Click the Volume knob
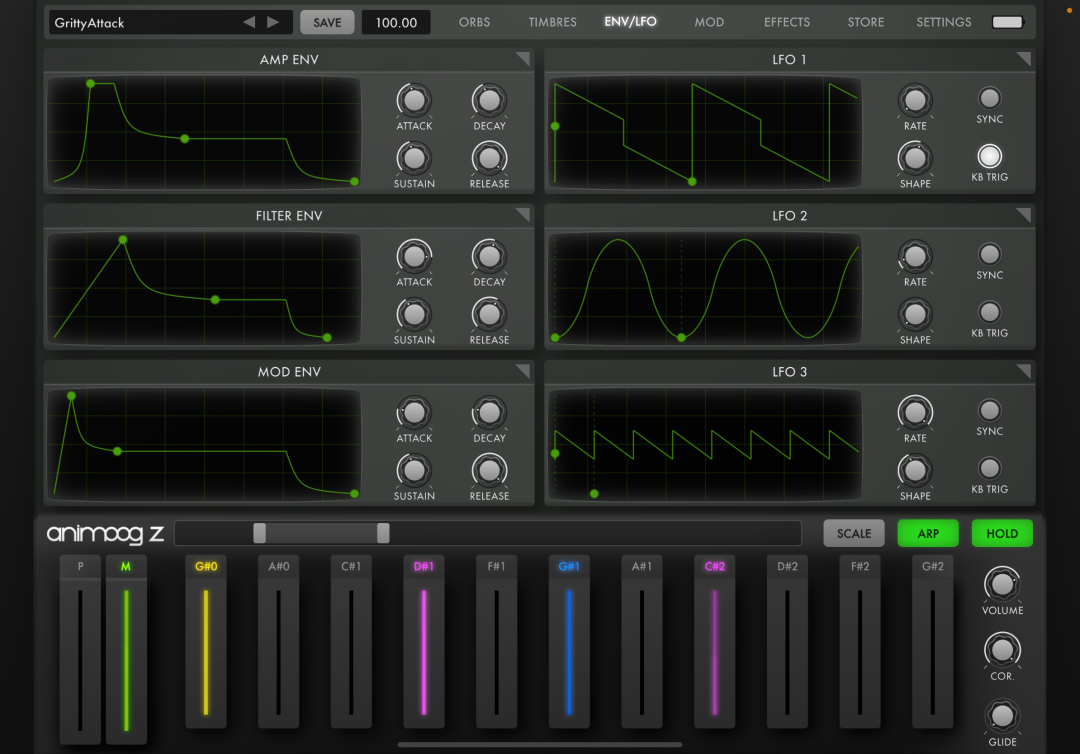Image resolution: width=1080 pixels, height=754 pixels. point(1002,585)
